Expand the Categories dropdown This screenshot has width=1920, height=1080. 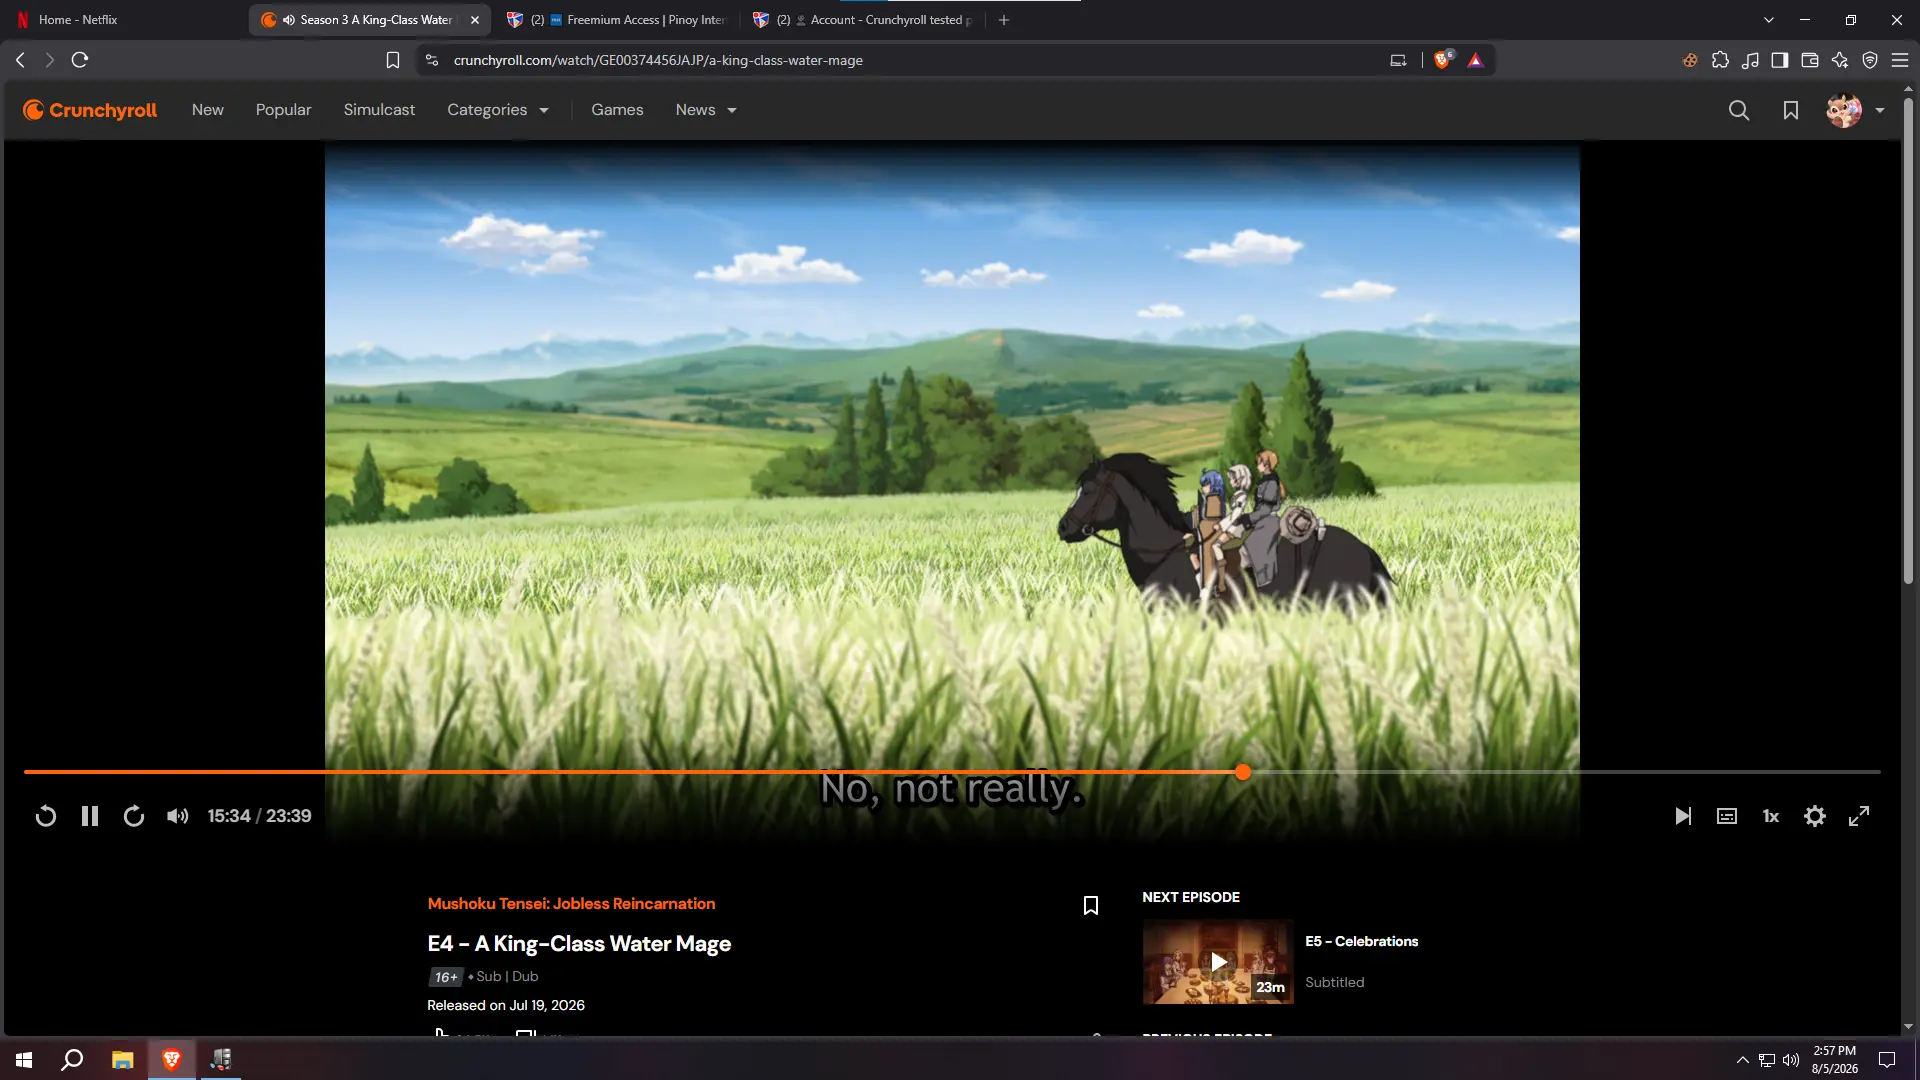[x=498, y=110]
